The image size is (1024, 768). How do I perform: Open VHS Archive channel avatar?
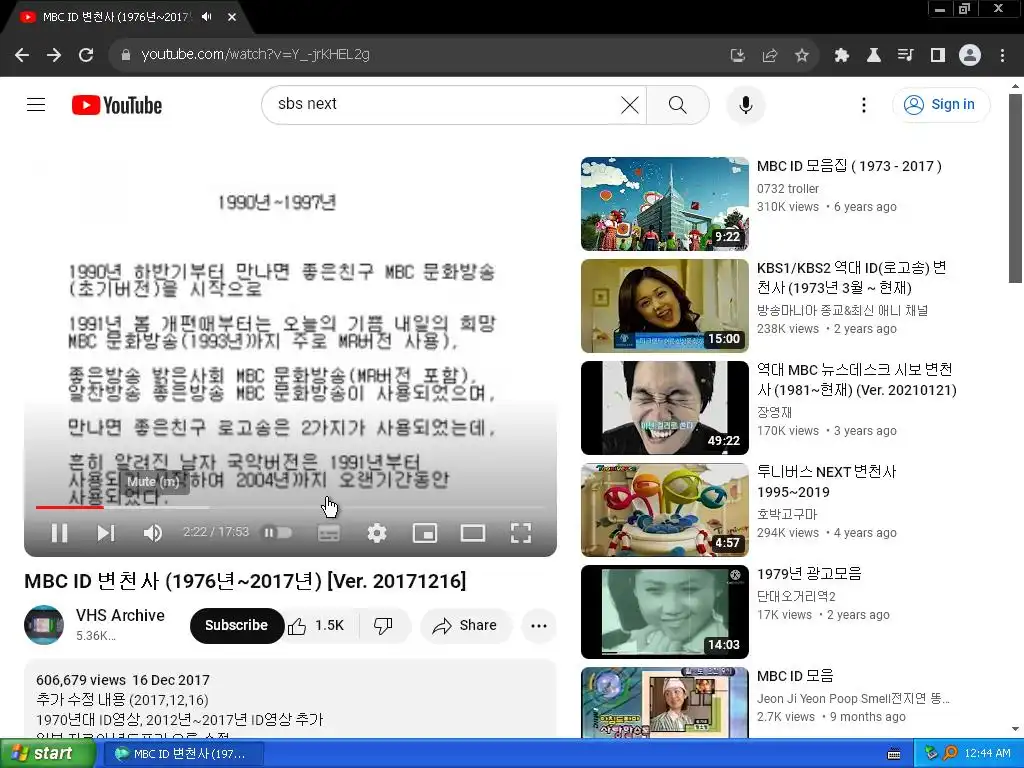(x=44, y=625)
